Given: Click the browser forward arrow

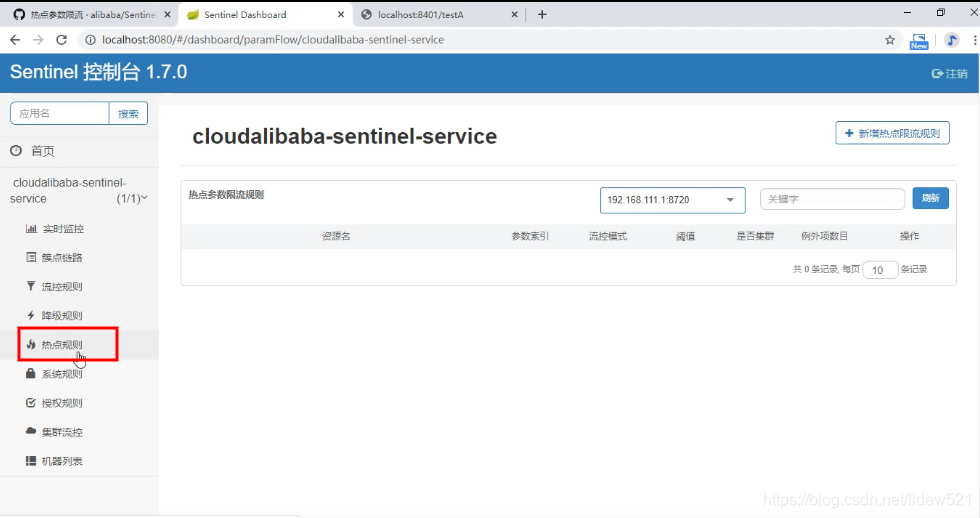Looking at the screenshot, I should [x=38, y=40].
